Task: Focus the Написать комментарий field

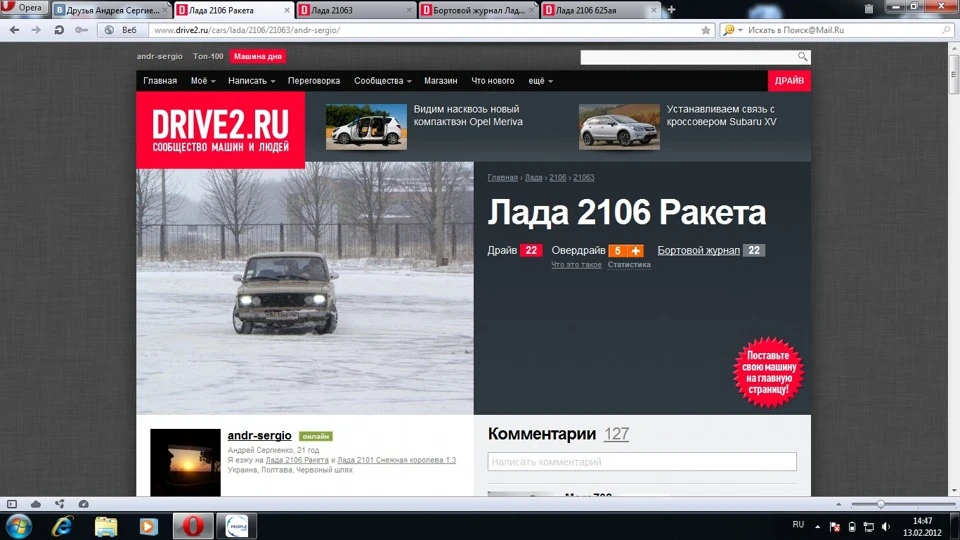Action: pos(642,462)
